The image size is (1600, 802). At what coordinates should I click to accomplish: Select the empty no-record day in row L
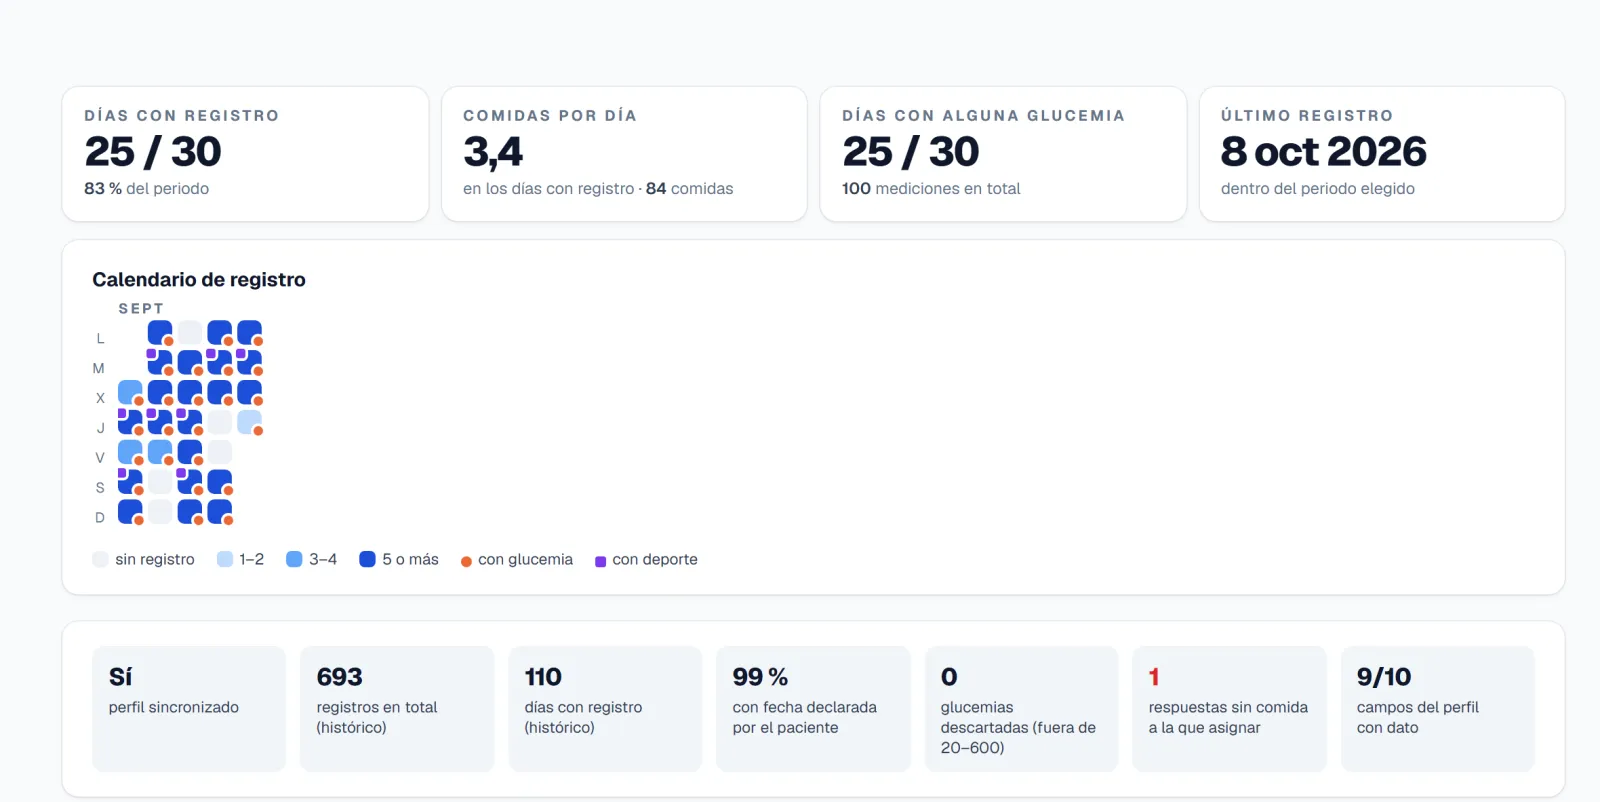click(x=190, y=332)
